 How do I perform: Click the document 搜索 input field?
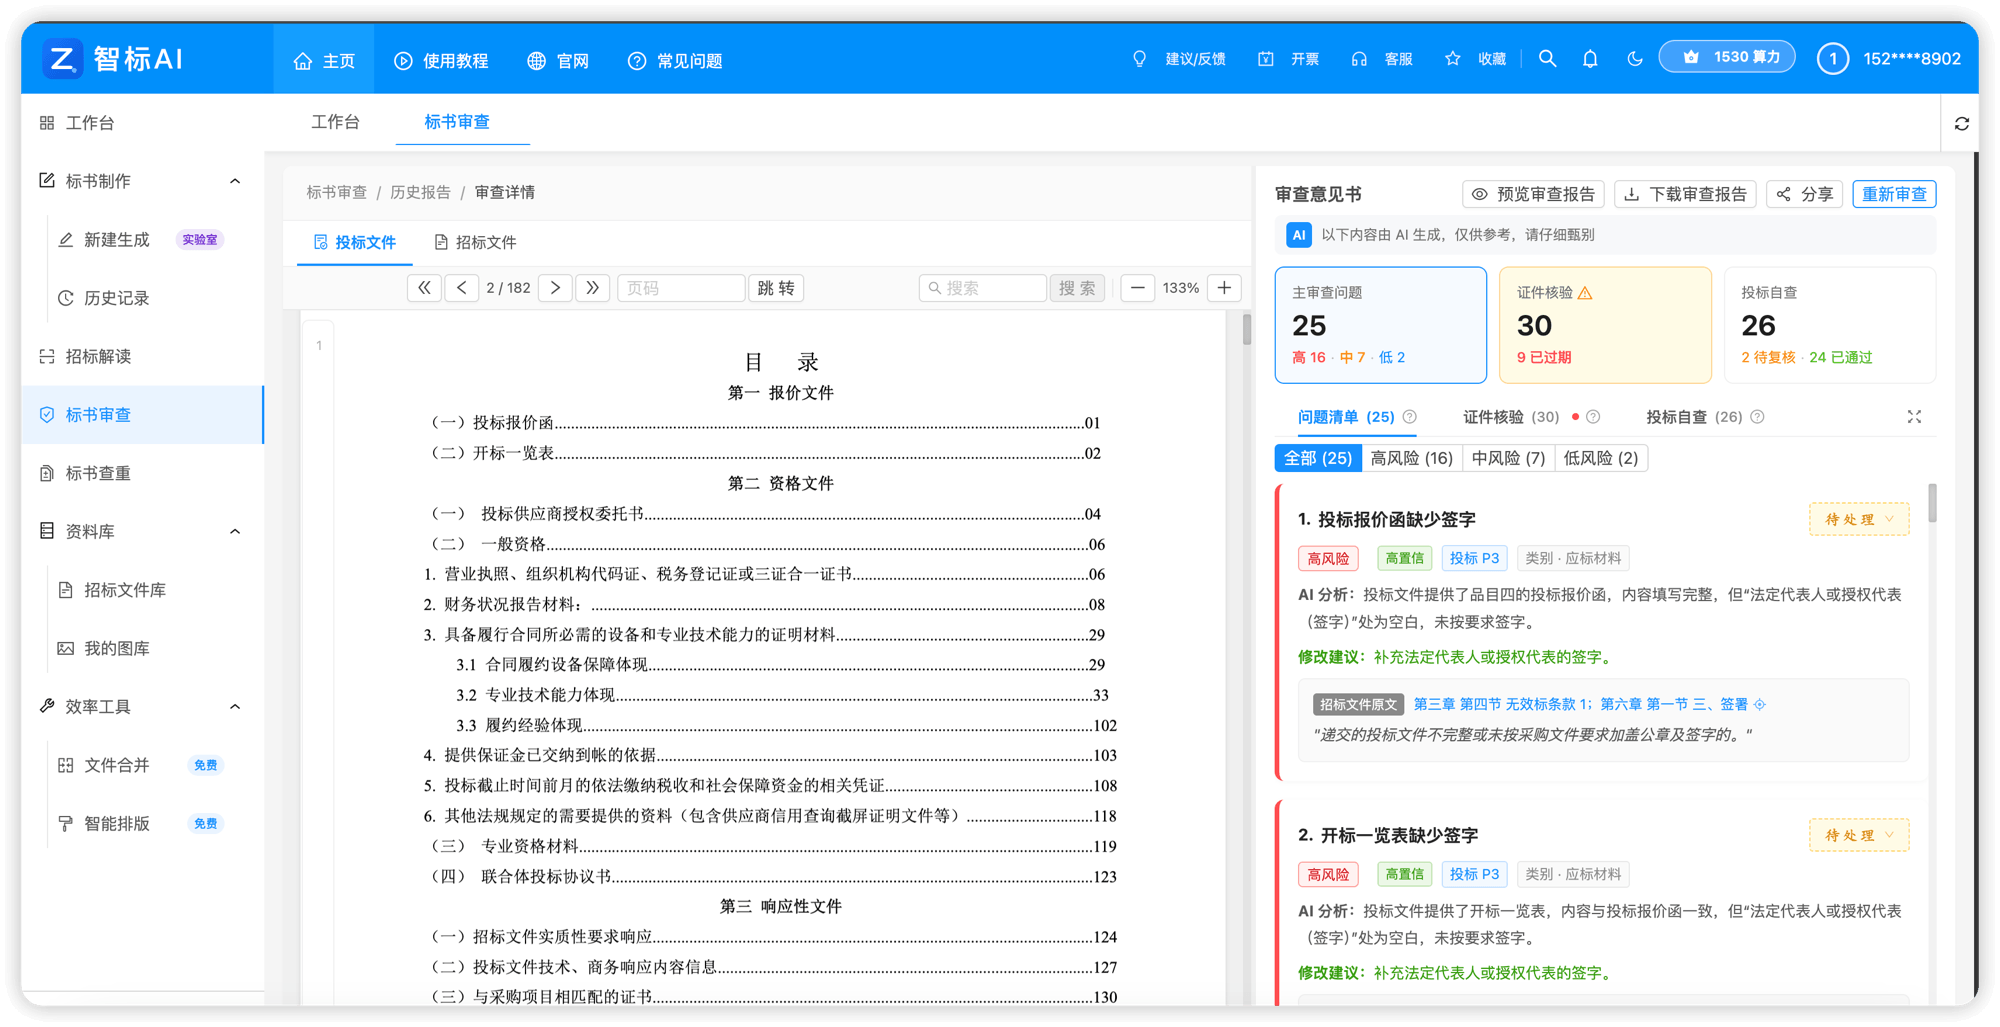click(x=983, y=288)
